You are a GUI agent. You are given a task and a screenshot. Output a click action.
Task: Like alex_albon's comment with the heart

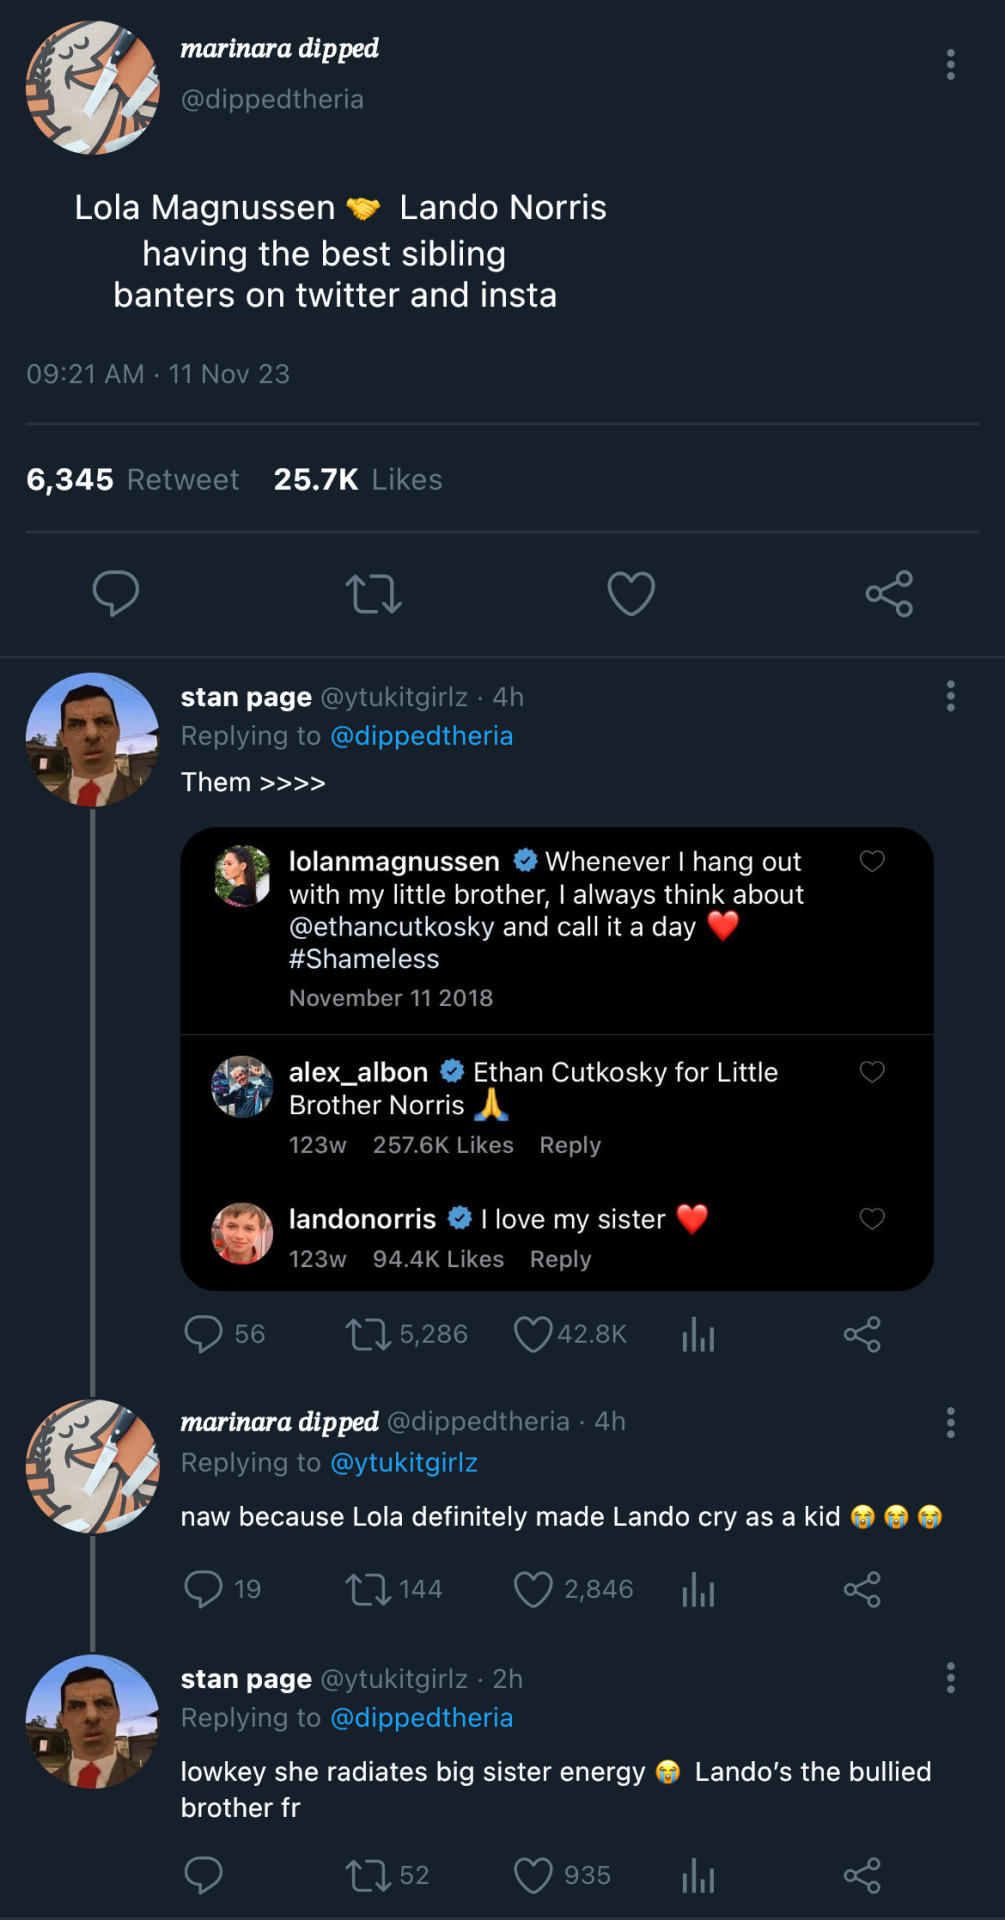[872, 1072]
